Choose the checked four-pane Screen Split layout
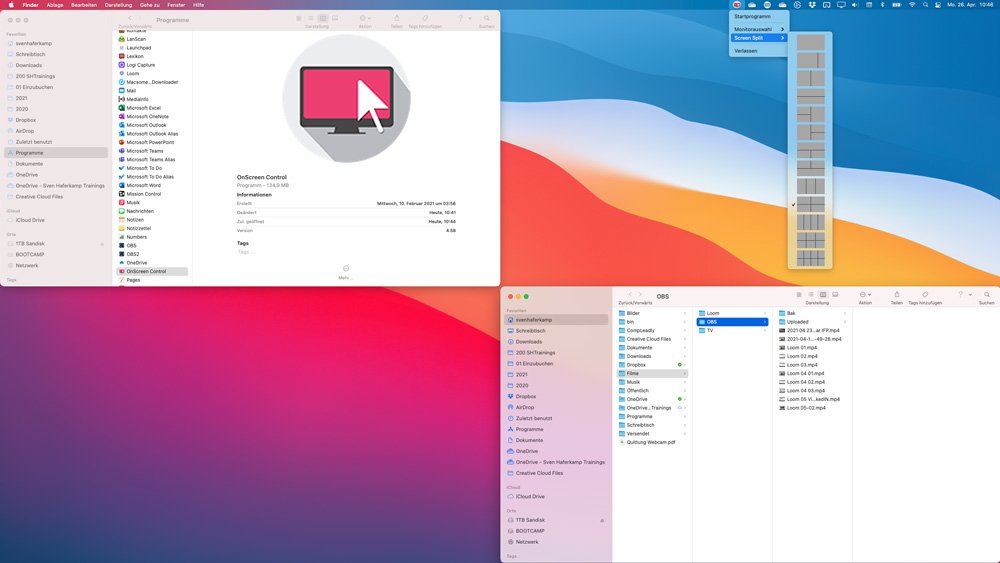Image resolution: width=1000 pixels, height=563 pixels. [811, 203]
